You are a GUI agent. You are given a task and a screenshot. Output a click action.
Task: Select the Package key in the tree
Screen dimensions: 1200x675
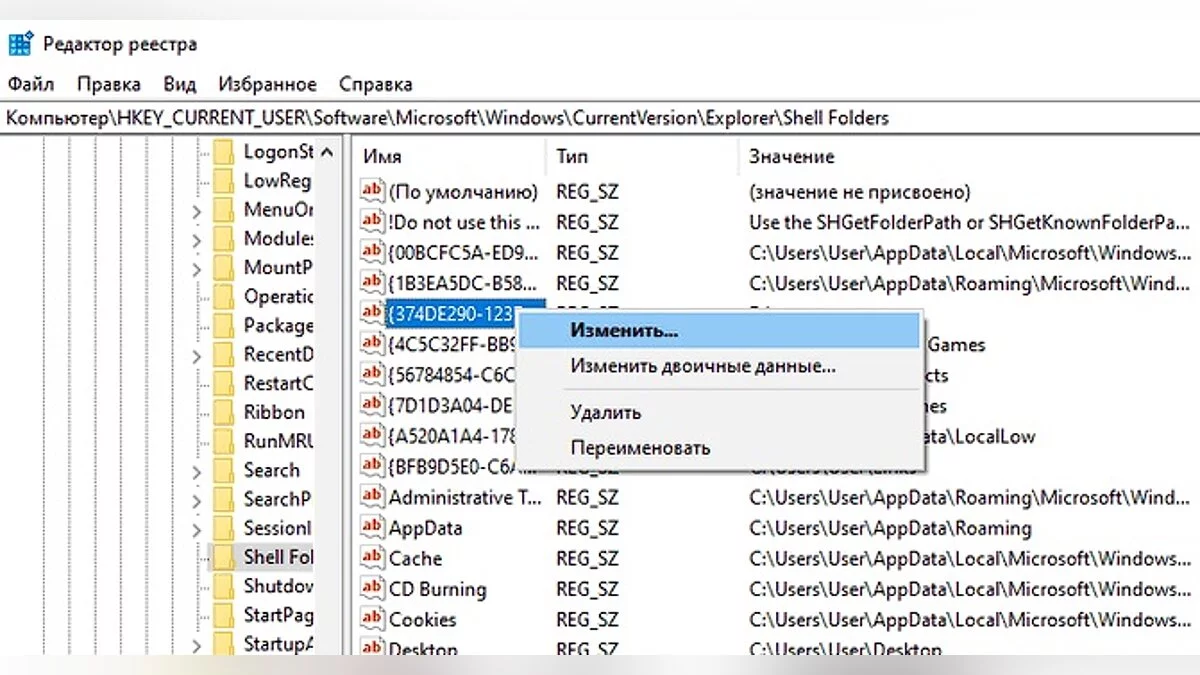point(278,326)
